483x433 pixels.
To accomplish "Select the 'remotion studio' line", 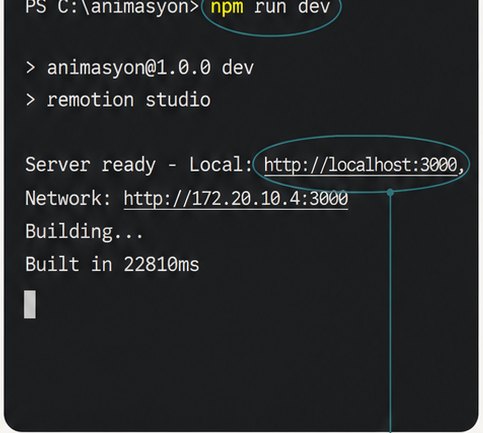I will coord(118,100).
